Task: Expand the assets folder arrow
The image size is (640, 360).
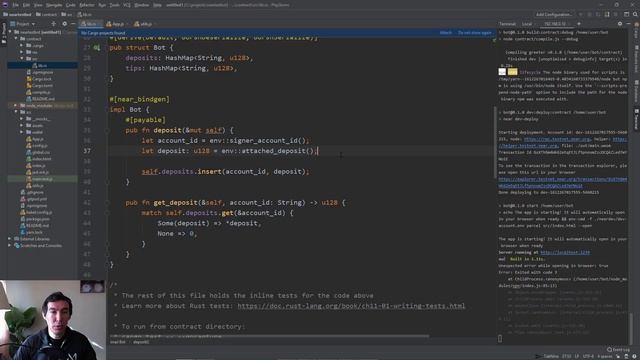Action: pyautogui.click(x=22, y=125)
